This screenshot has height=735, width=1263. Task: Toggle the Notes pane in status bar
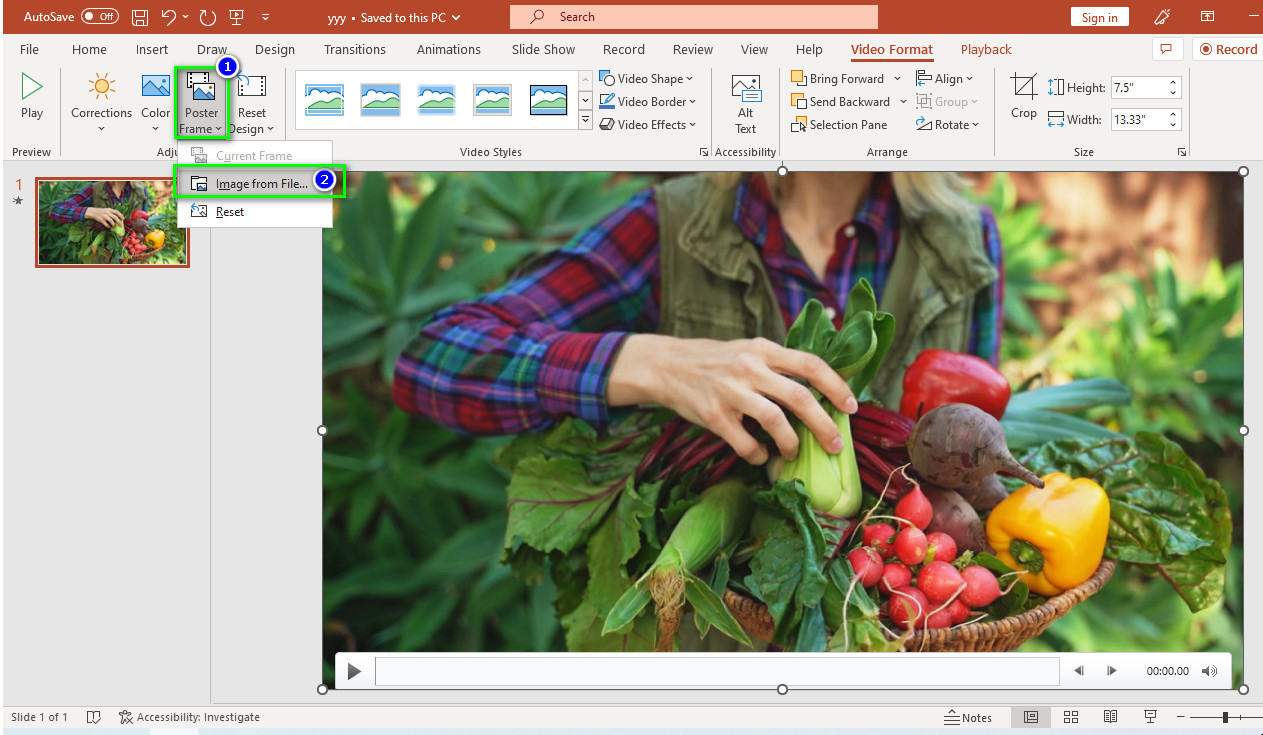pyautogui.click(x=968, y=717)
